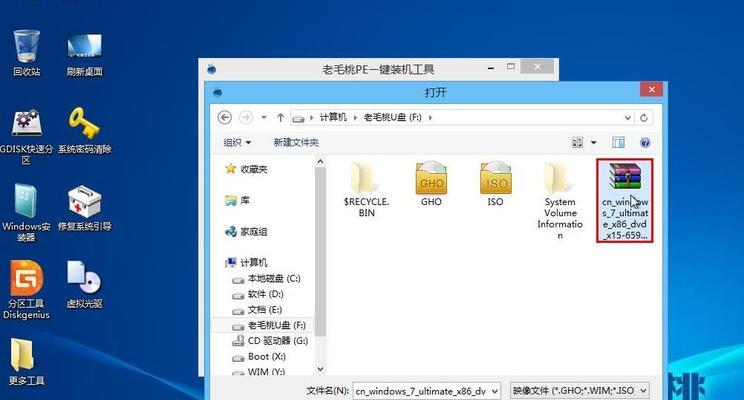Open Windows安装器 desktop icon

click(26, 213)
